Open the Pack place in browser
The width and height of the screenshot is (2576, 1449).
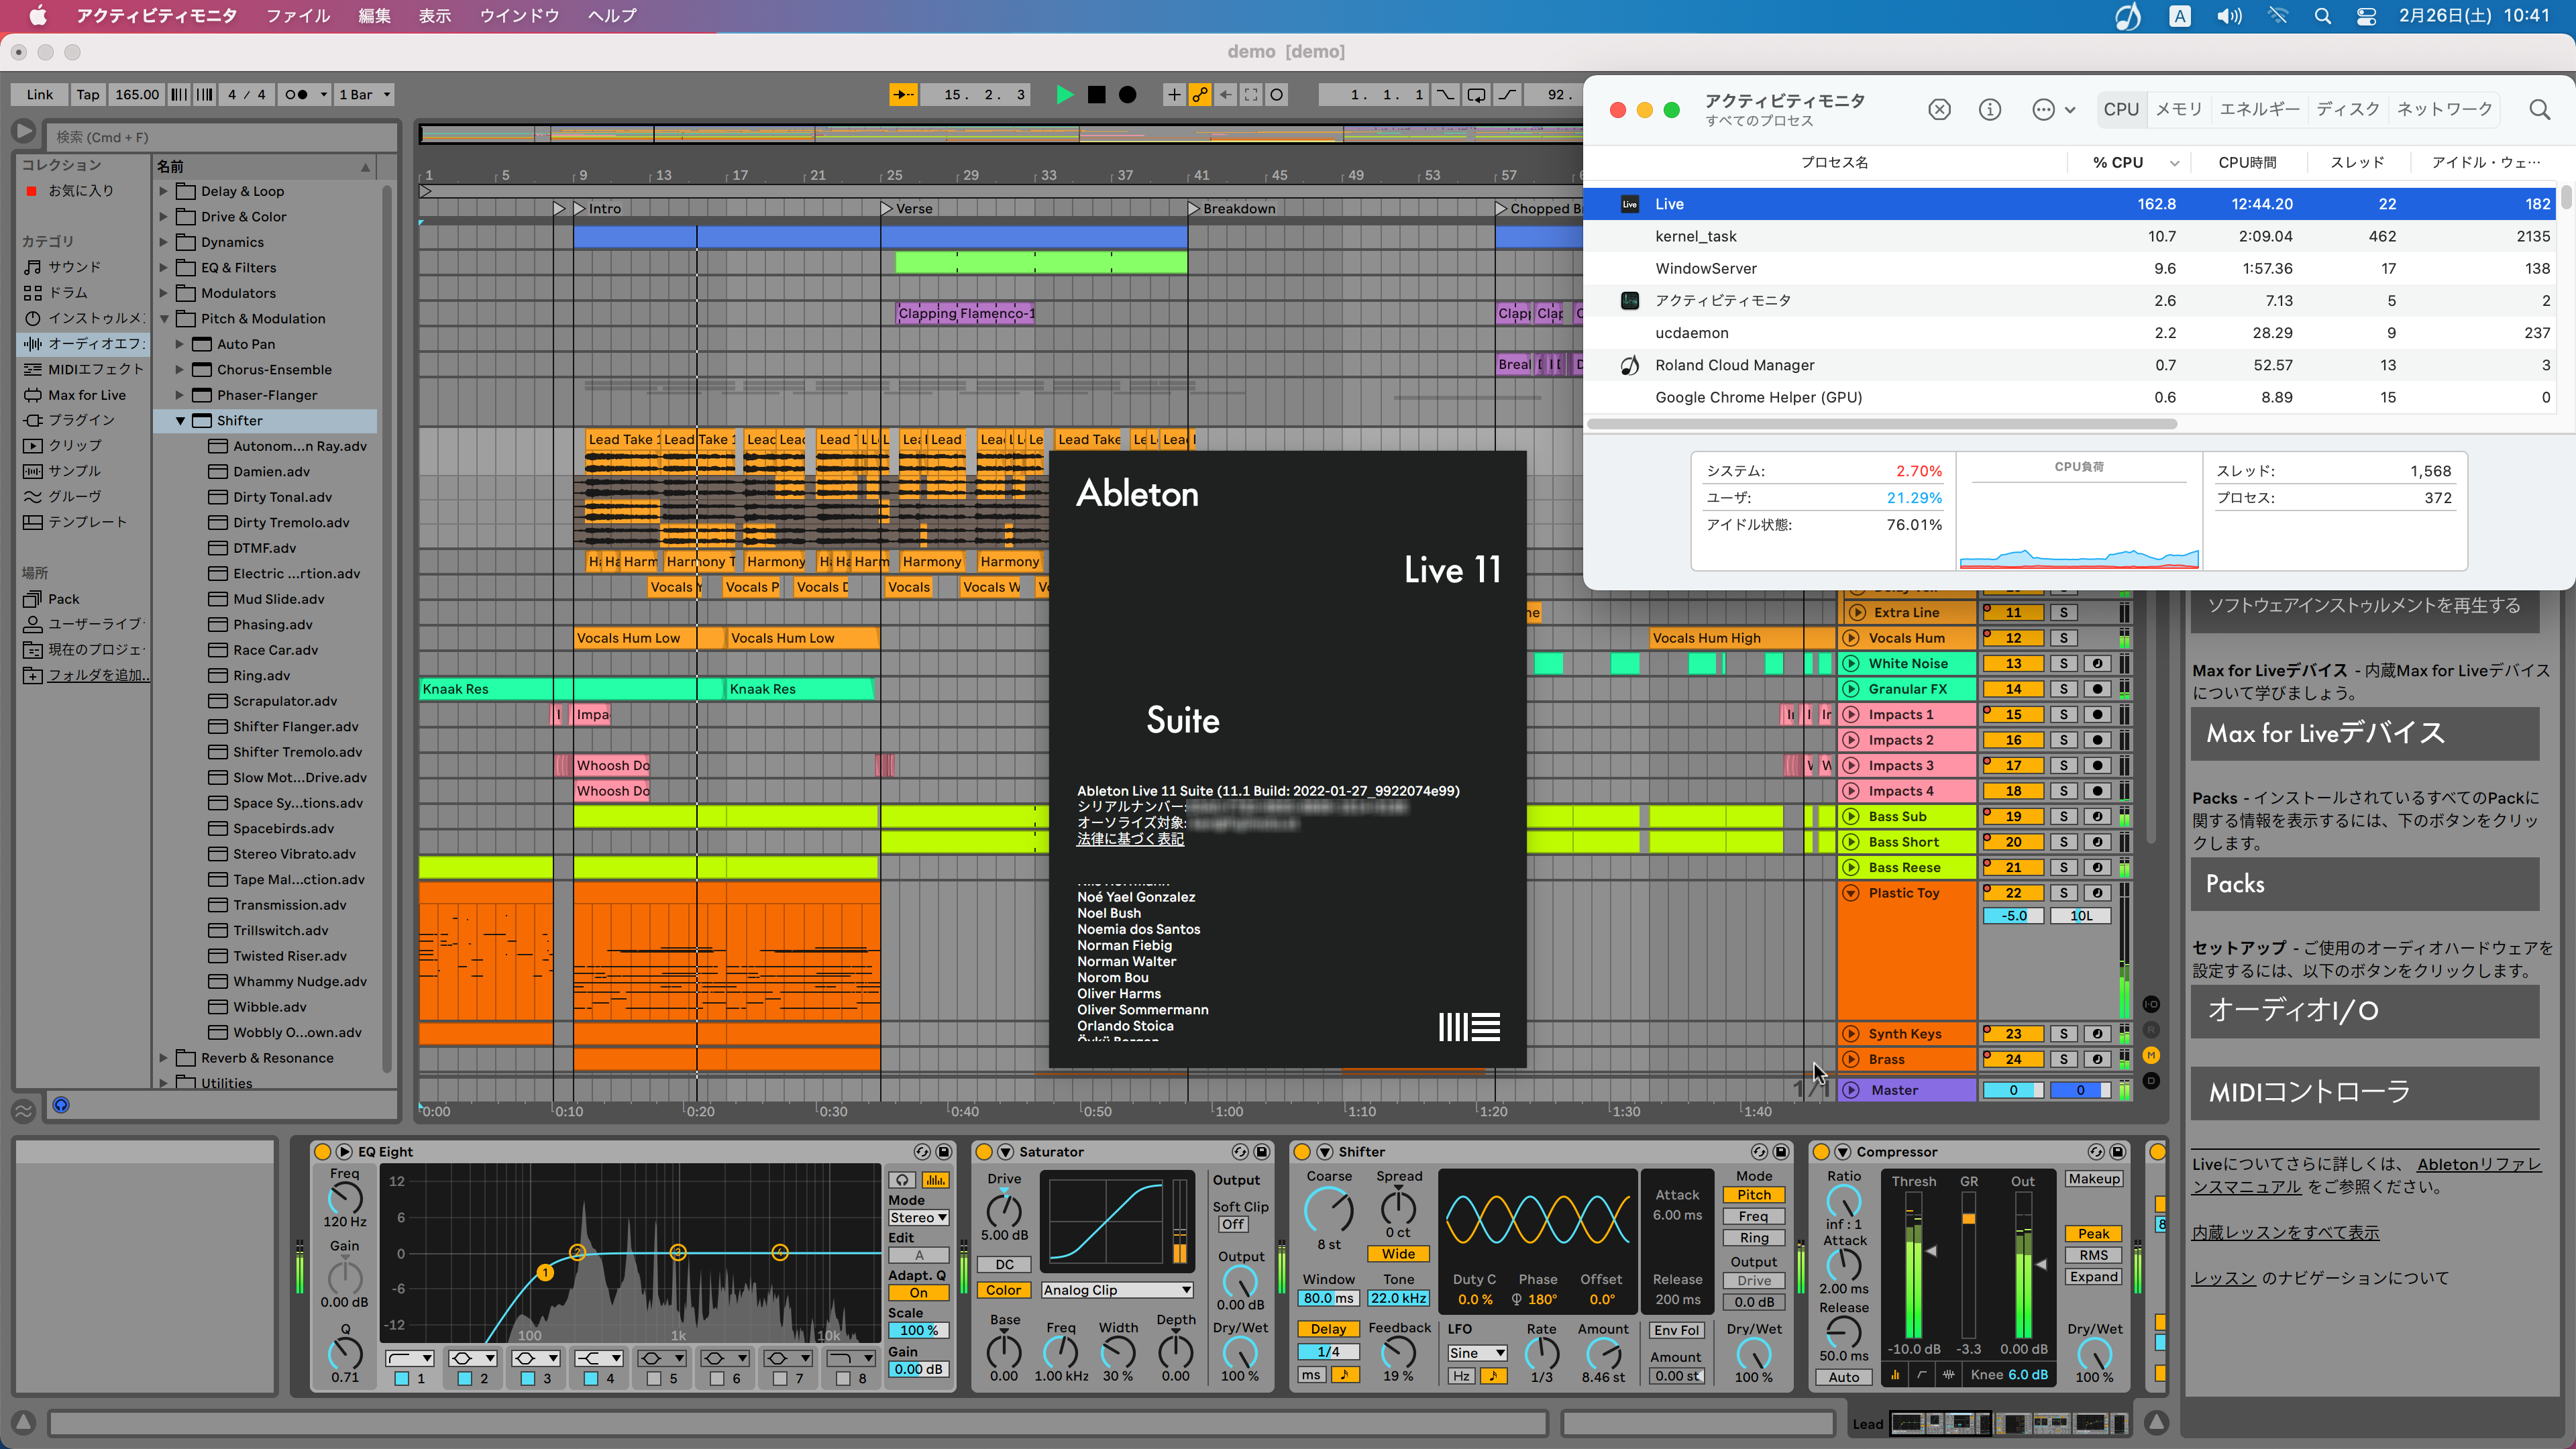click(x=63, y=599)
